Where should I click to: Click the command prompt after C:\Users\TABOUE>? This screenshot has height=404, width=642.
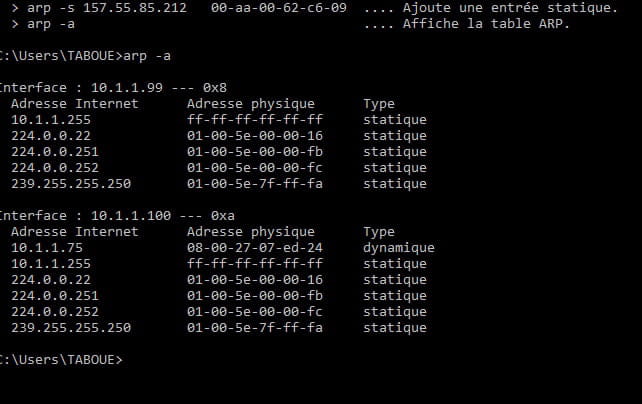[61, 360]
